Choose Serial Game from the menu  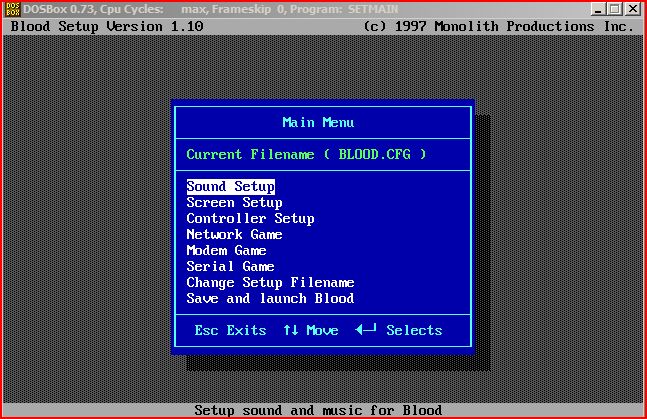pyautogui.click(x=230, y=267)
